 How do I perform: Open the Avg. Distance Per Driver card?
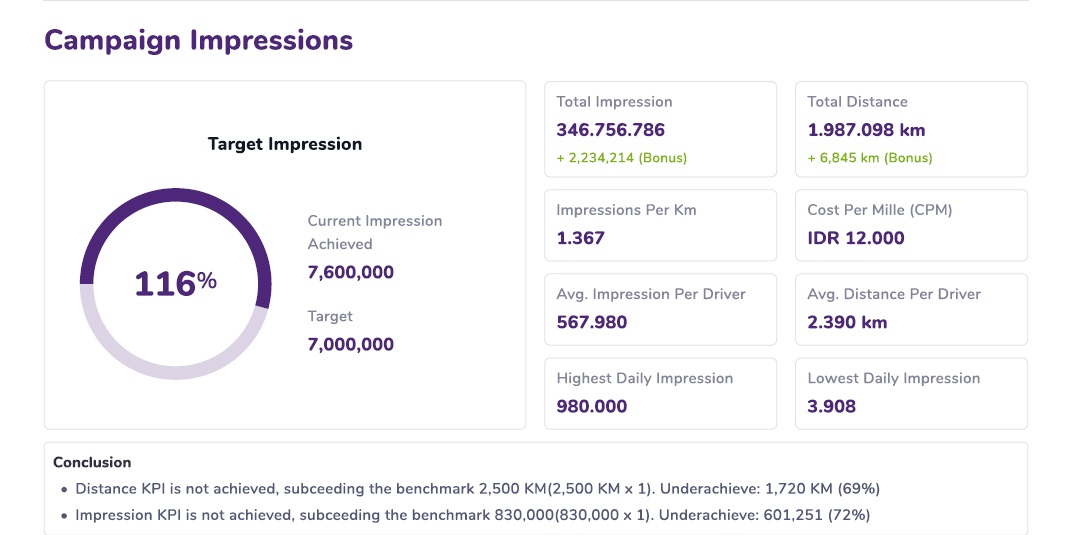(x=911, y=309)
